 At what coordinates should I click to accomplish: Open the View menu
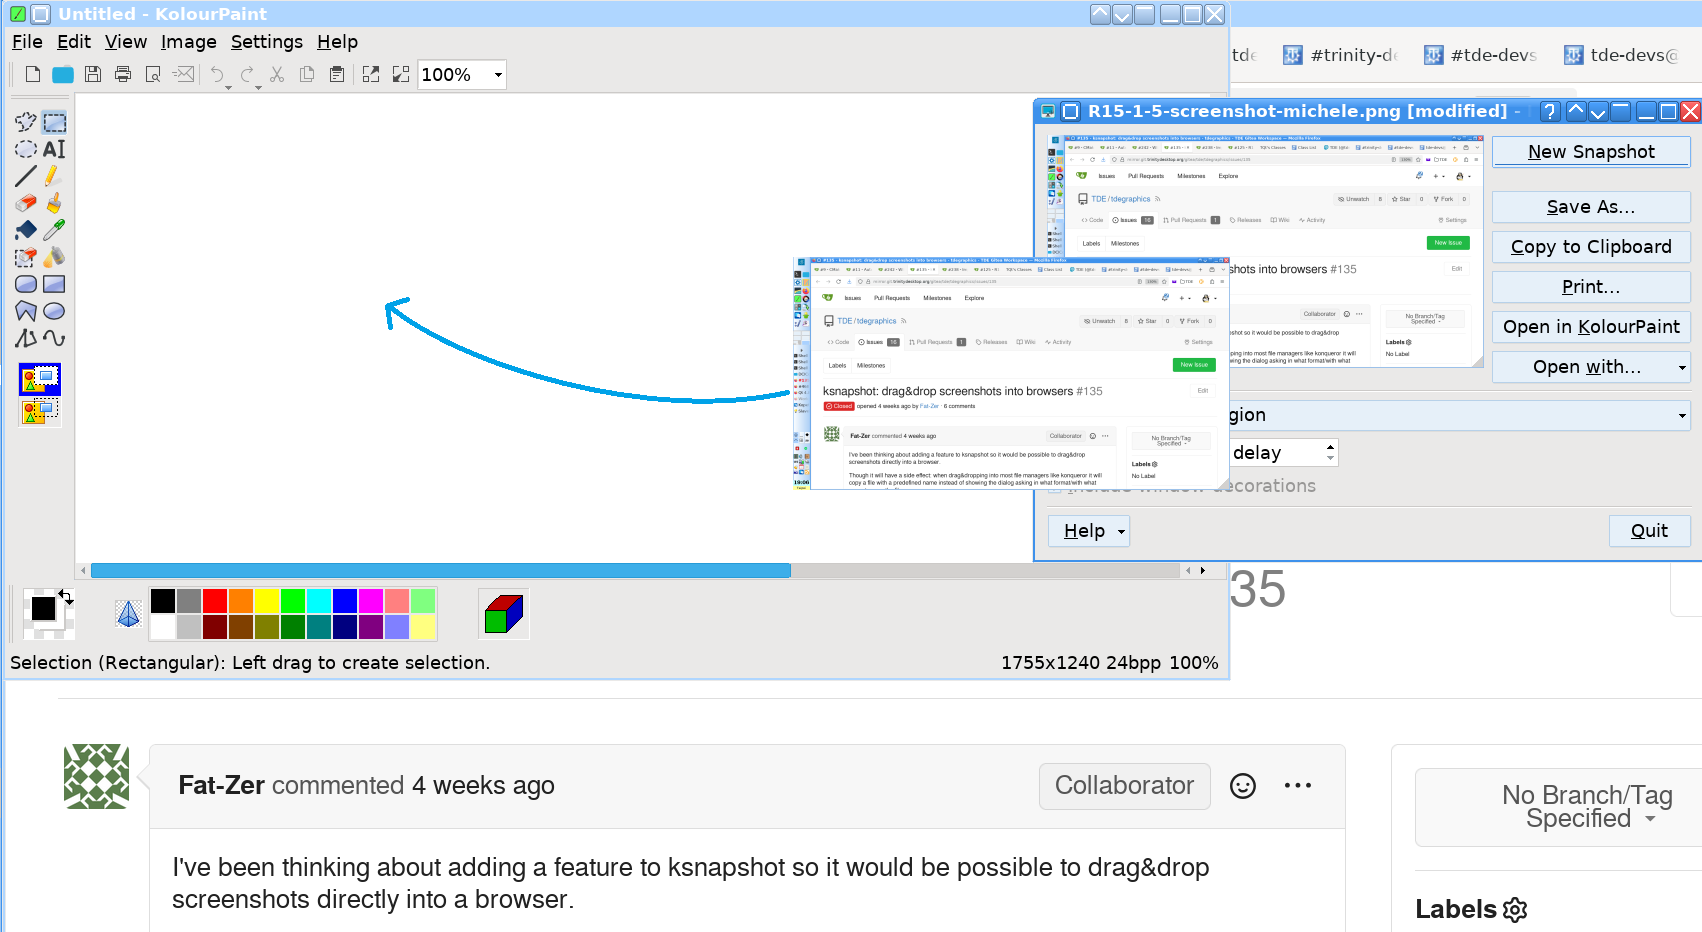tap(126, 42)
